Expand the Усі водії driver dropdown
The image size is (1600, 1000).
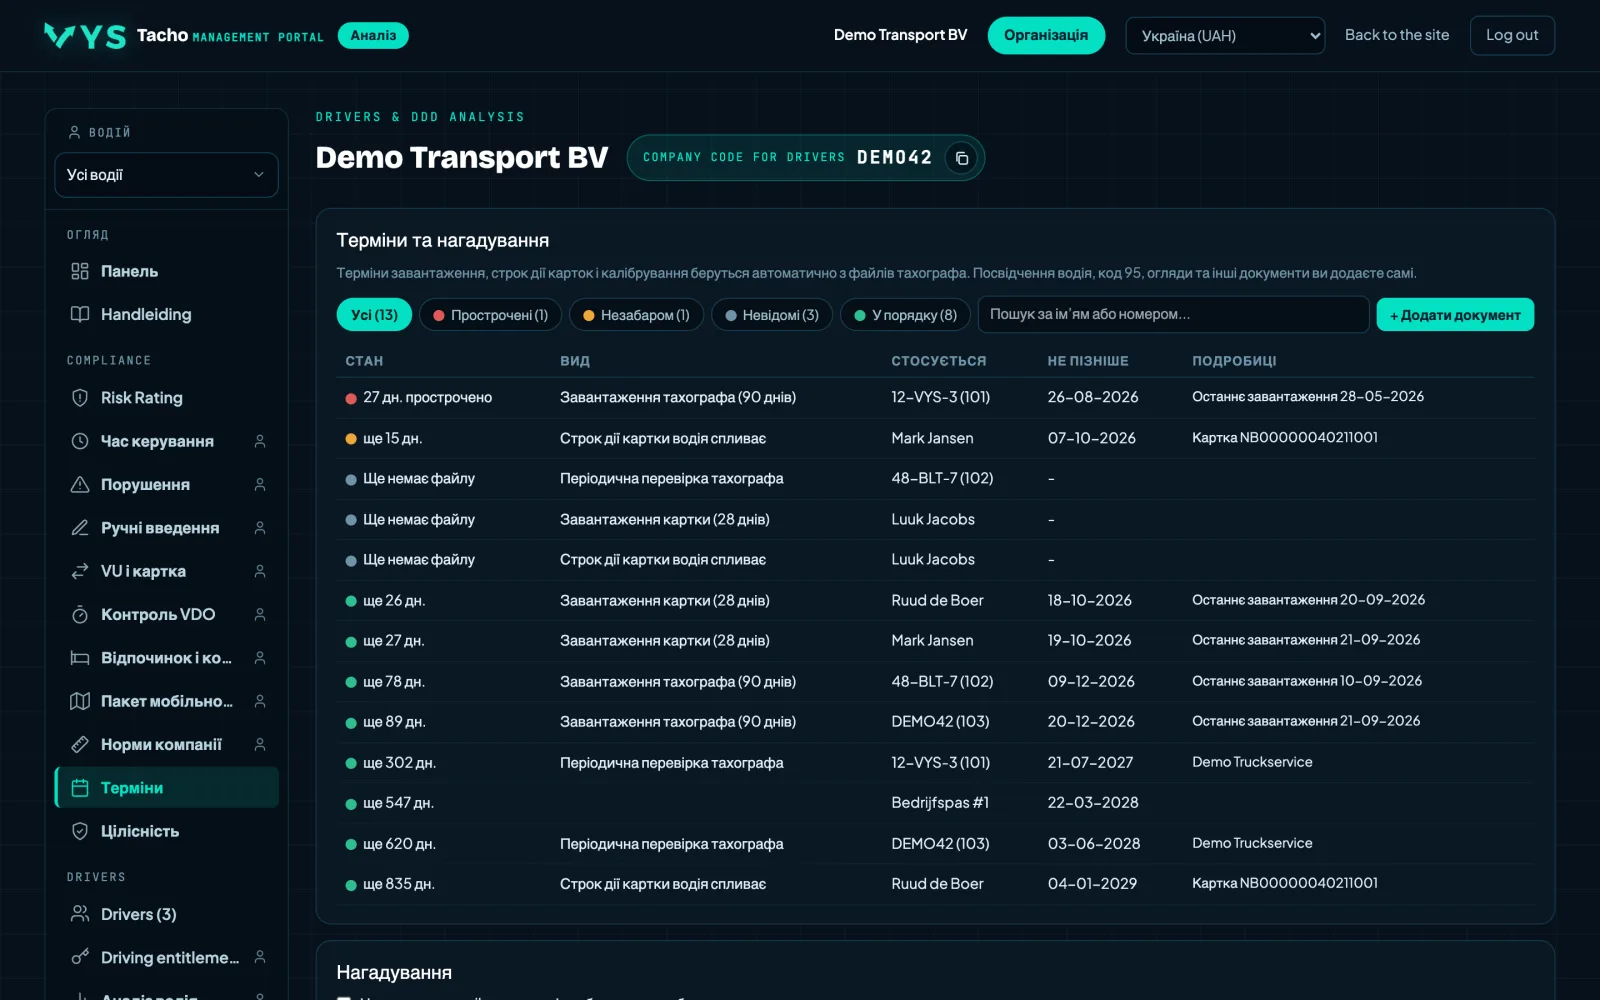point(166,175)
